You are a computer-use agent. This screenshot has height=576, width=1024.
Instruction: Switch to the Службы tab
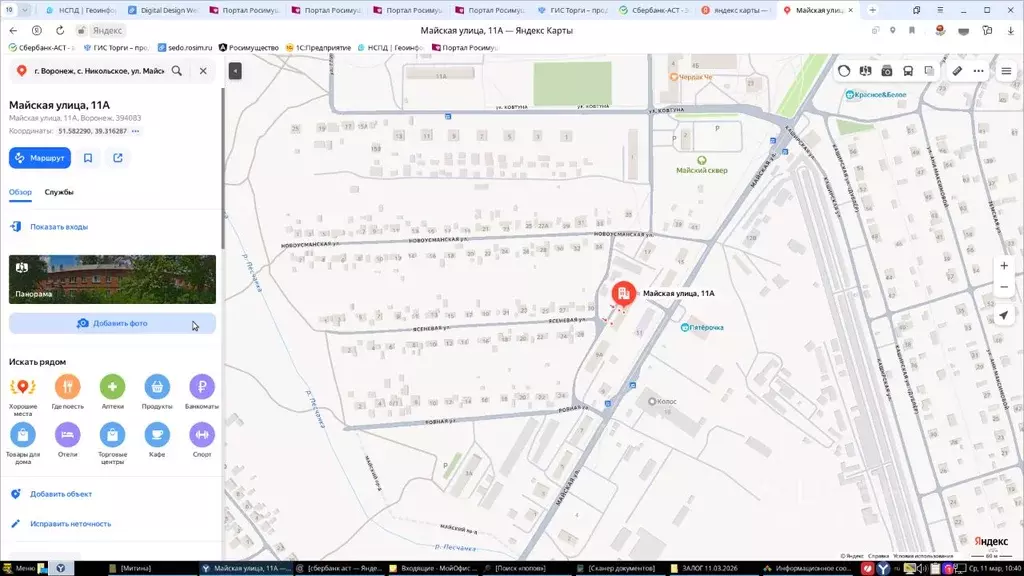tap(59, 192)
